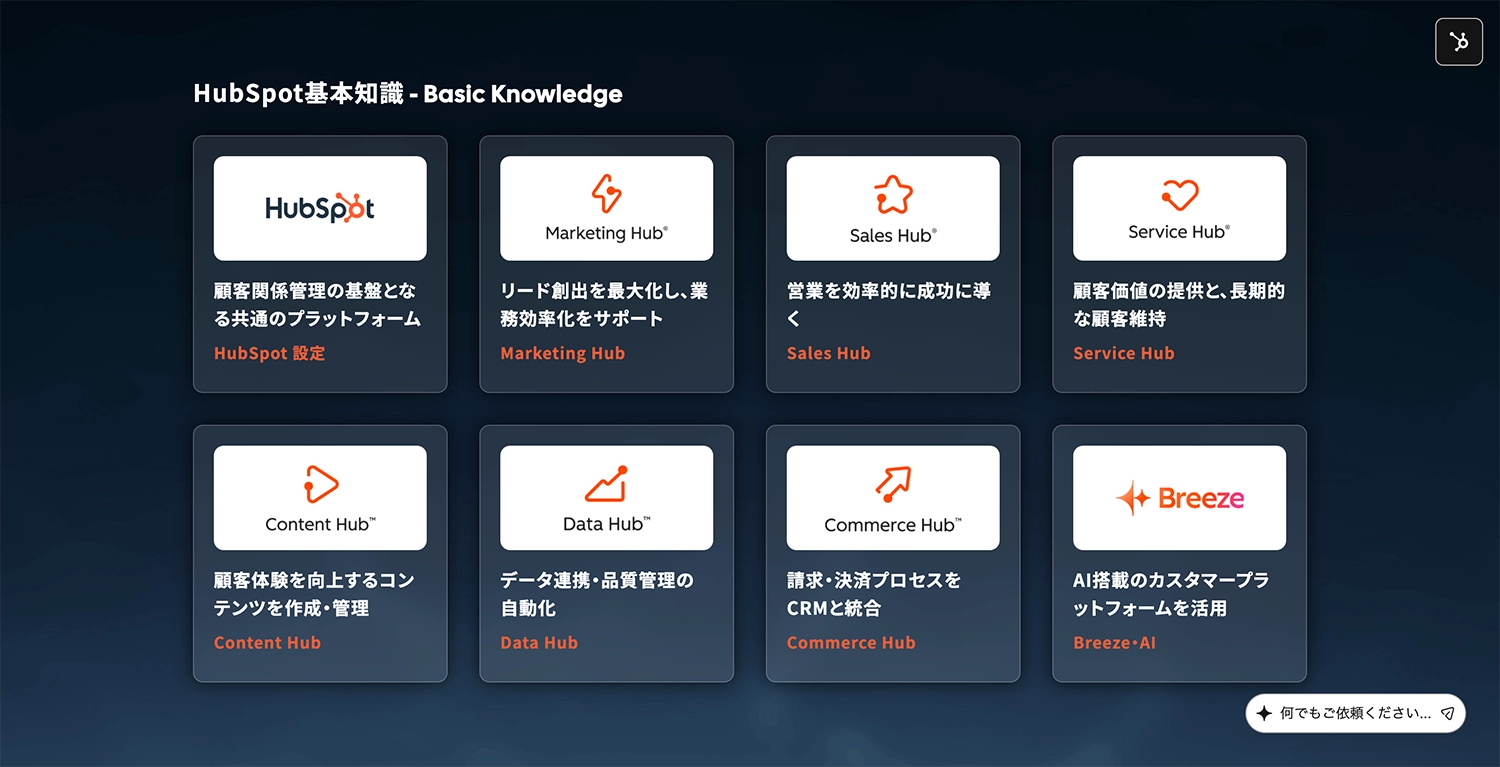Open the HubSpot logo thumbnail
The height and width of the screenshot is (767, 1500).
[x=320, y=208]
